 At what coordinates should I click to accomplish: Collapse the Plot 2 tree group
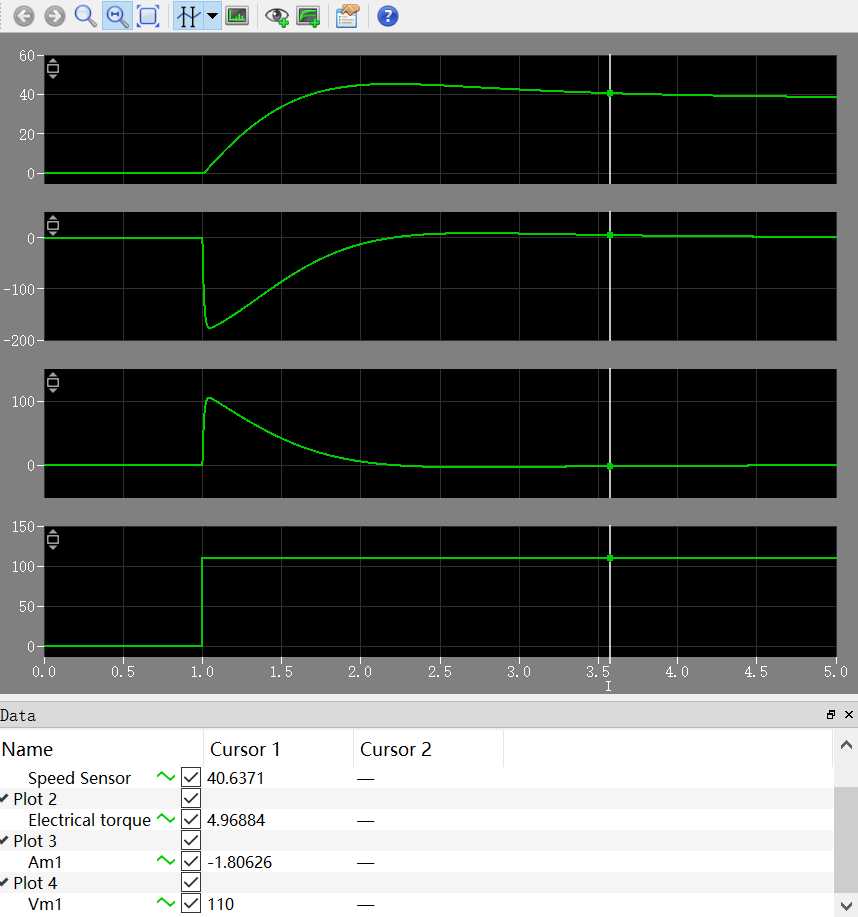(x=4, y=798)
